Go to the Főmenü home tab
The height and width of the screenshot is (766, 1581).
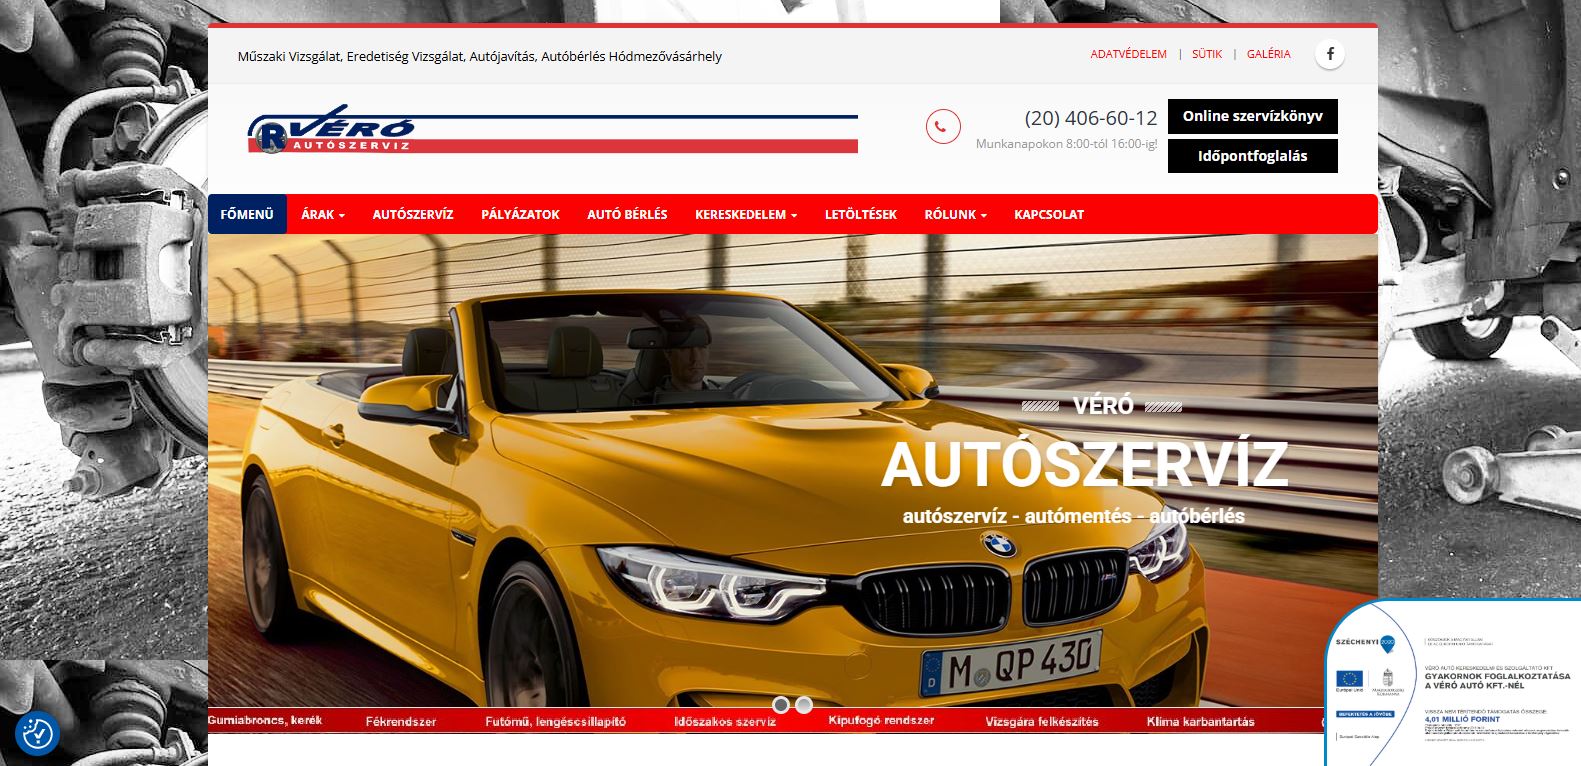pyautogui.click(x=247, y=214)
